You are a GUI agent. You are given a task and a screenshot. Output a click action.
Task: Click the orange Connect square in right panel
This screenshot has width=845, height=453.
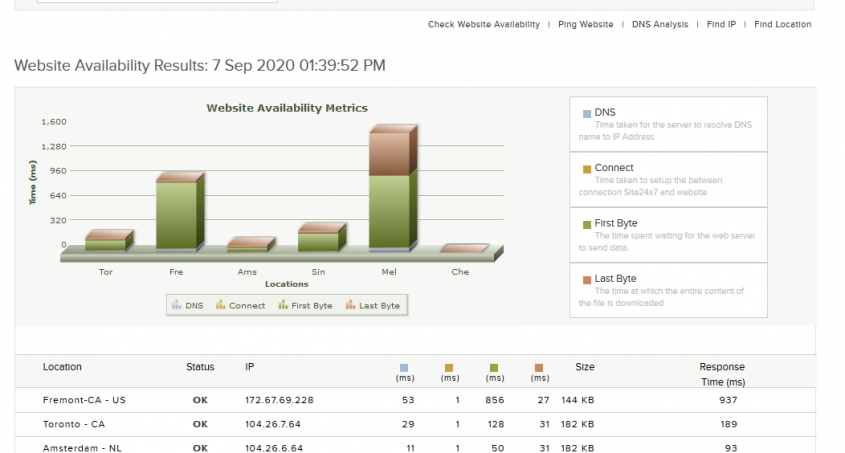pos(586,169)
